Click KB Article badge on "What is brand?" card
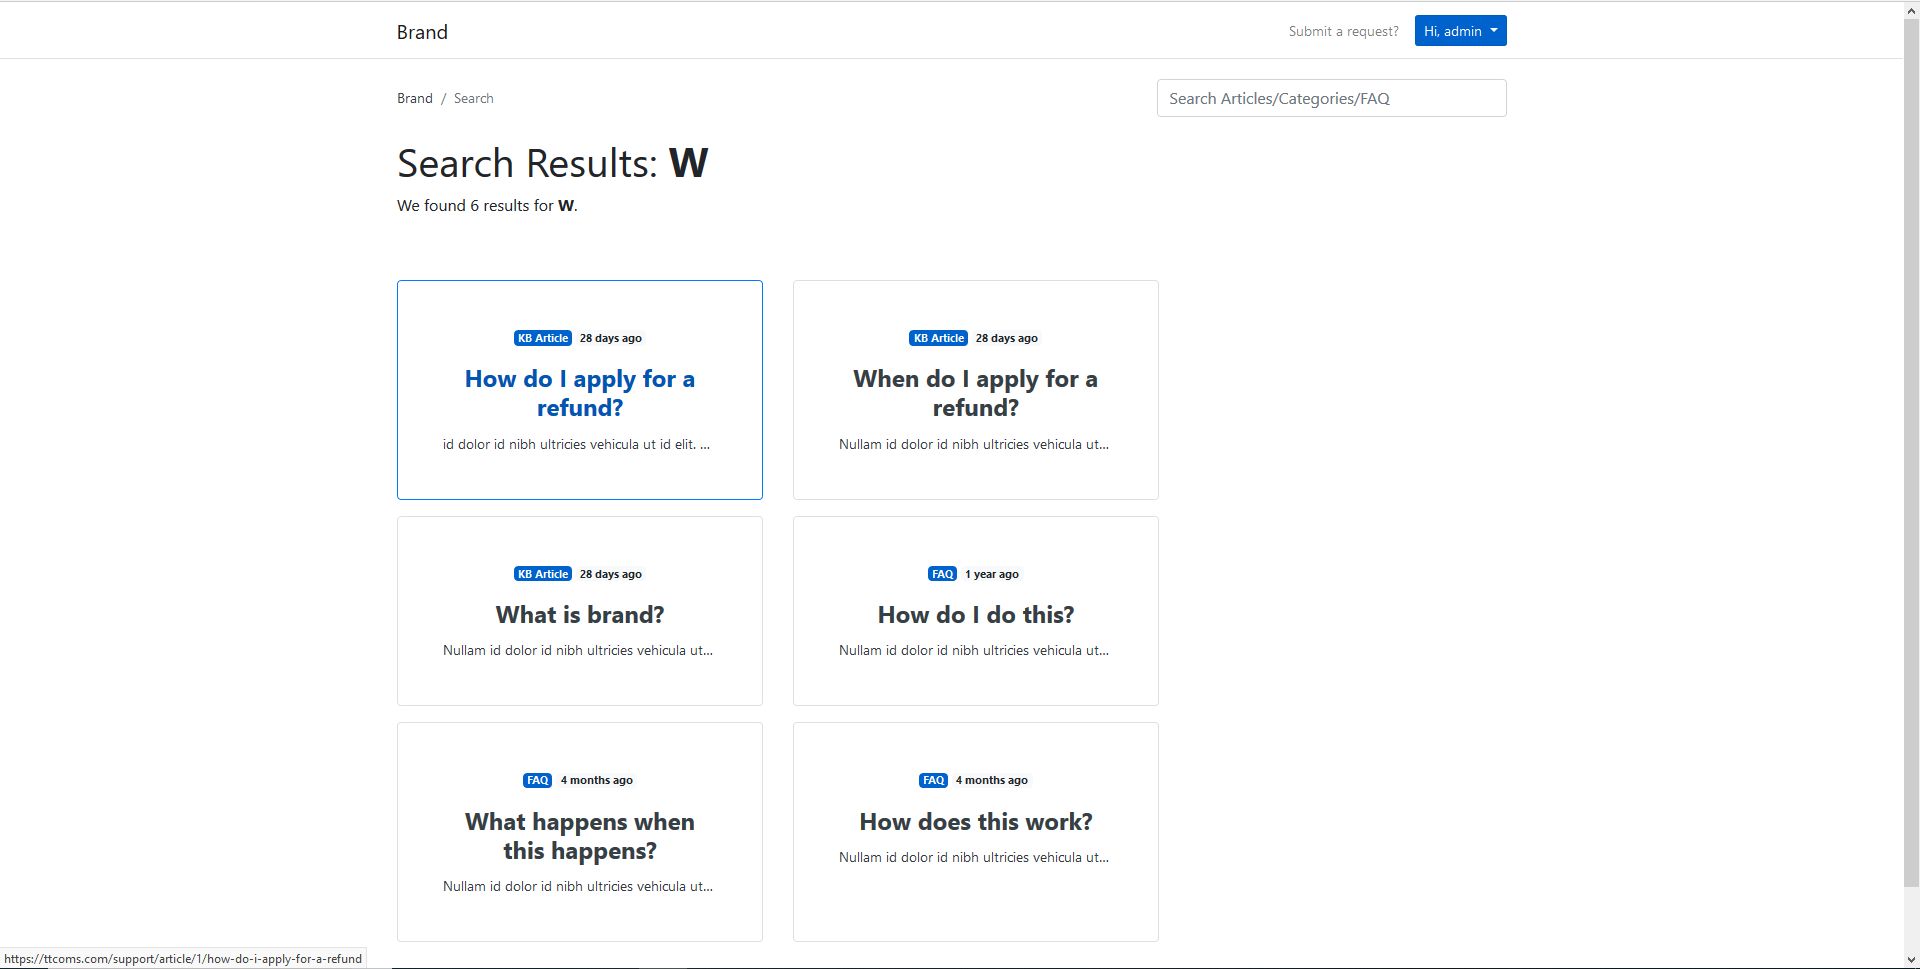1920x969 pixels. (x=542, y=574)
